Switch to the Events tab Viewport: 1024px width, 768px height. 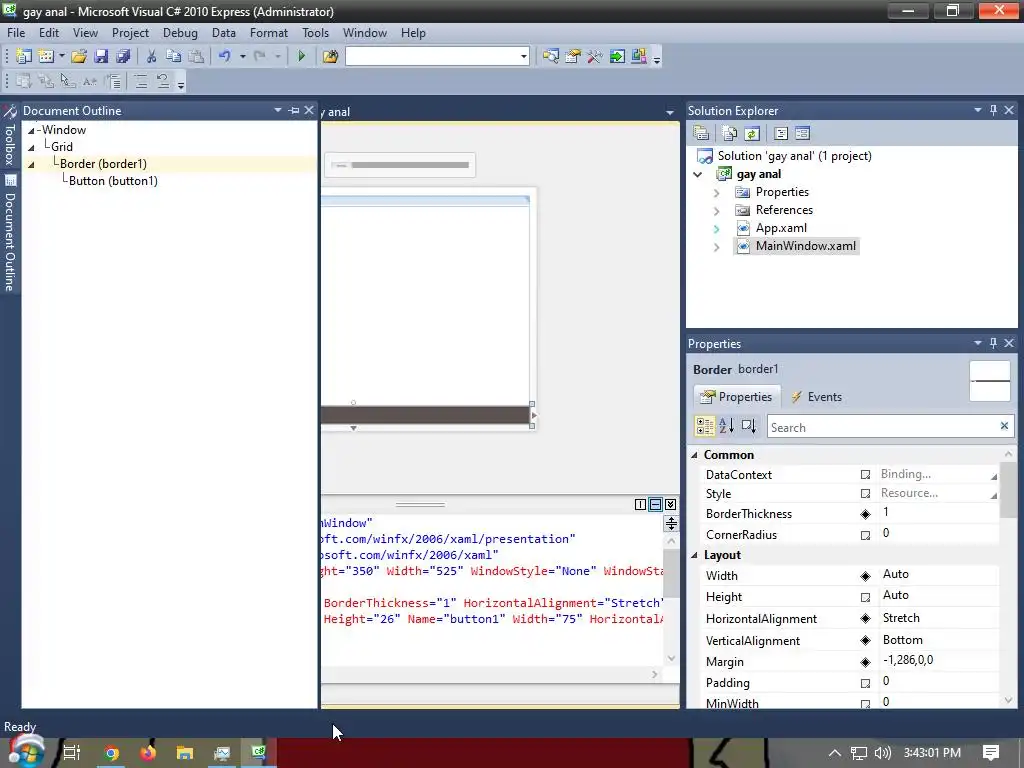click(x=816, y=397)
